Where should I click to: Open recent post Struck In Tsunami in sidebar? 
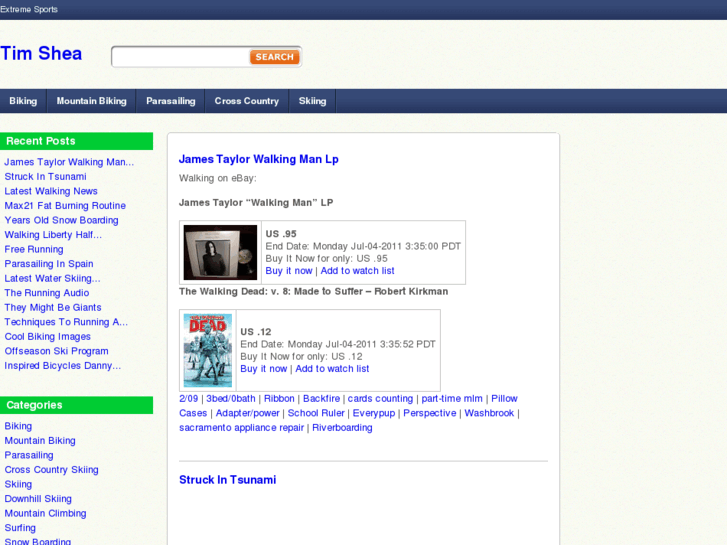[x=45, y=177]
